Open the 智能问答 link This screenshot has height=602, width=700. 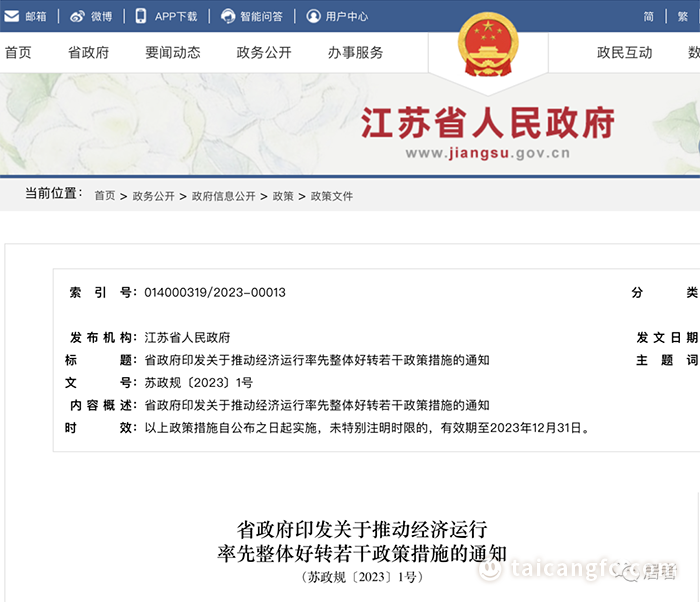(262, 17)
